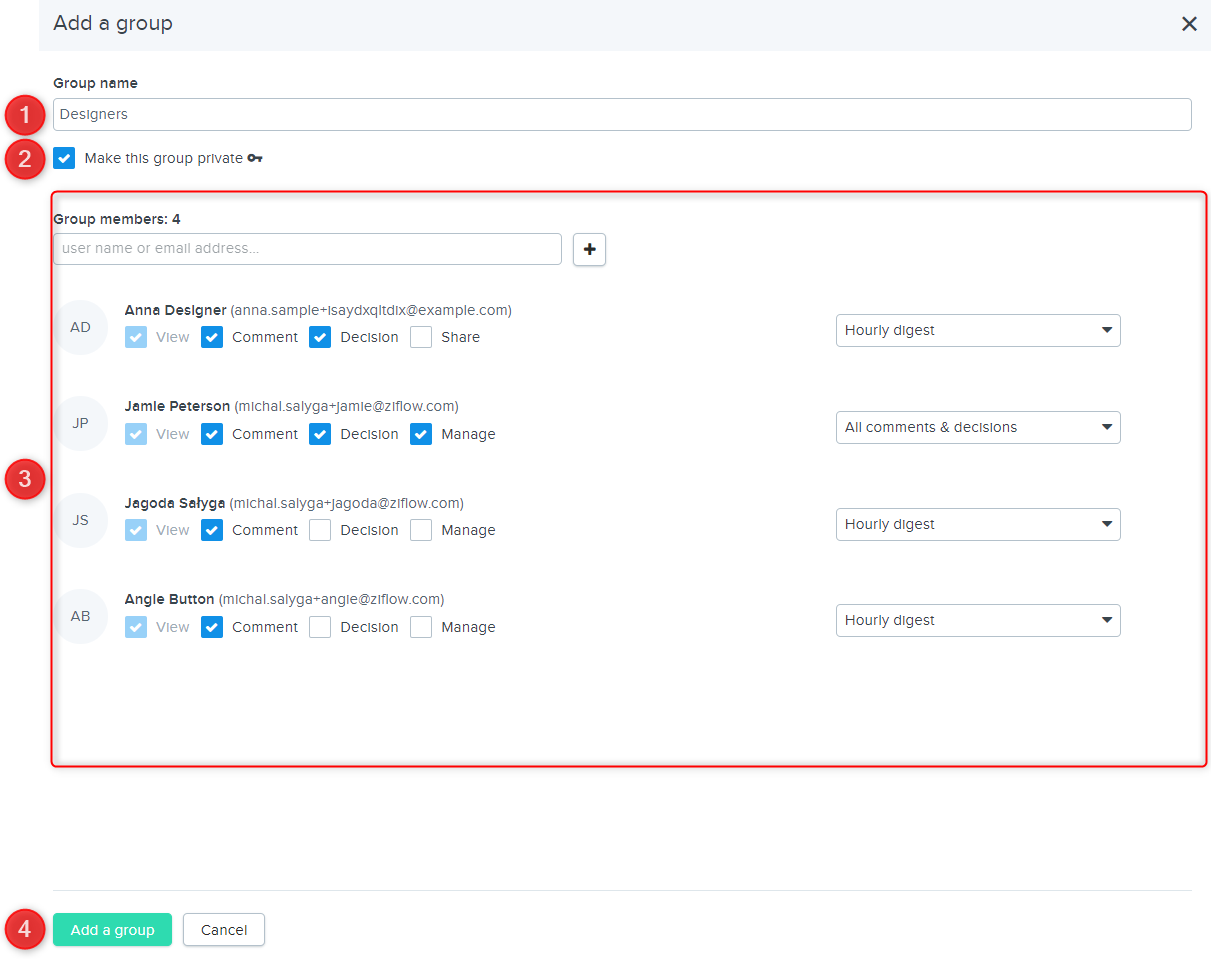Click the Anna Designer name text
1211x959 pixels.
175,310
